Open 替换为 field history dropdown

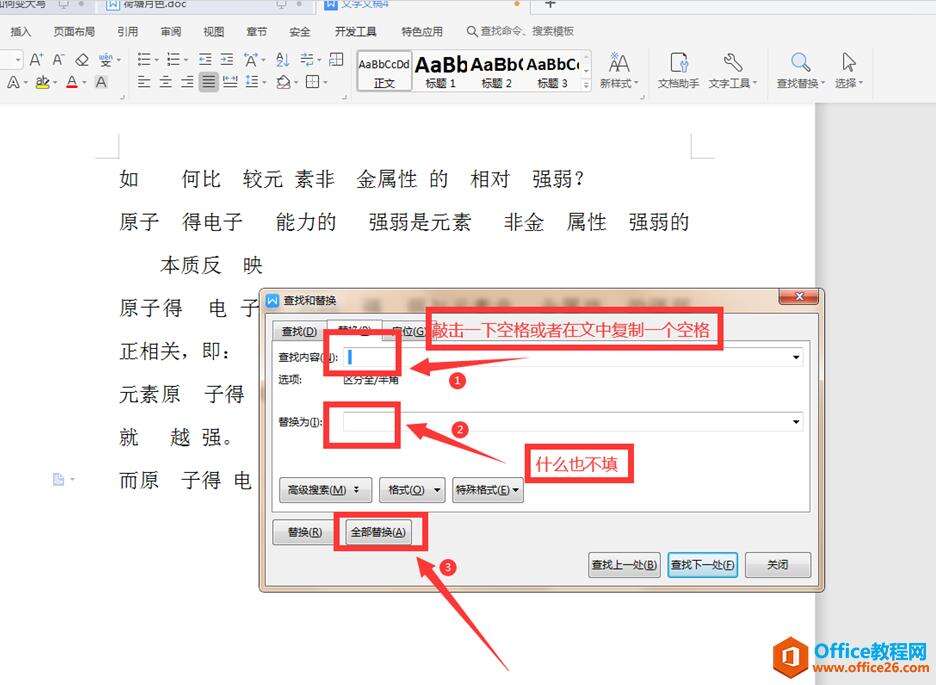pyautogui.click(x=796, y=421)
